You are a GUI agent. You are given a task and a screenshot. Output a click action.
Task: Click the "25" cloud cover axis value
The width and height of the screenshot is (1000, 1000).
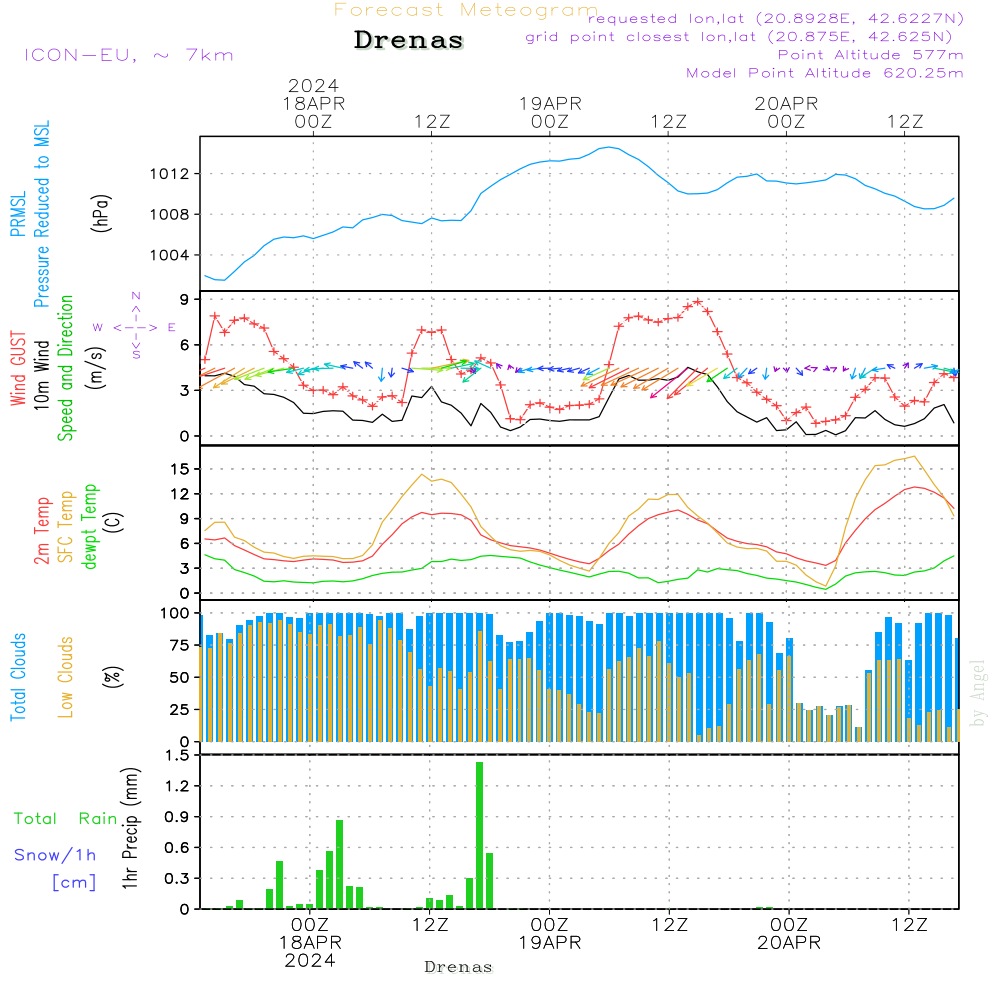coord(180,710)
